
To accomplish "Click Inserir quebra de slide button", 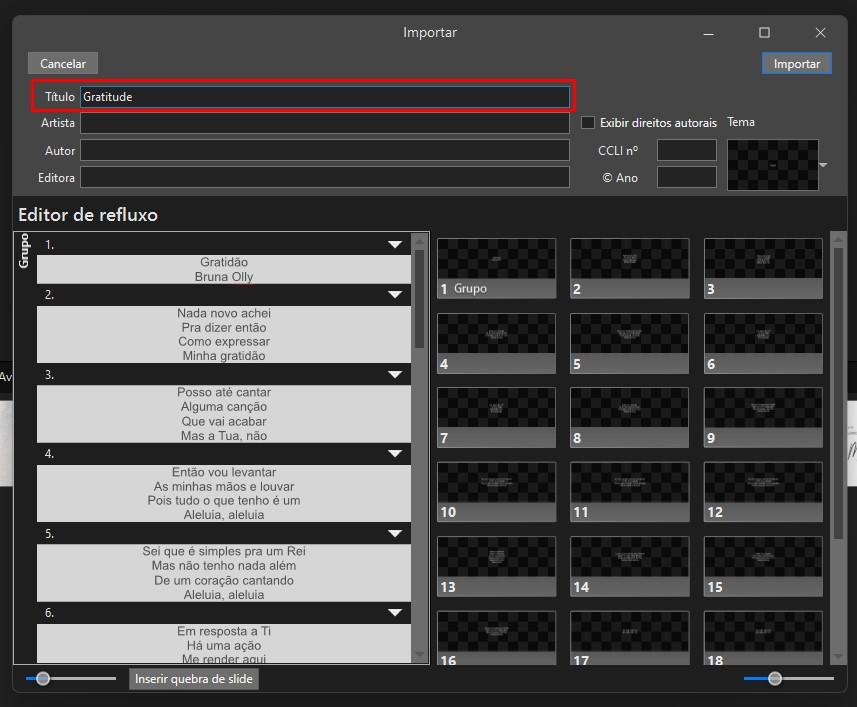I will (193, 679).
